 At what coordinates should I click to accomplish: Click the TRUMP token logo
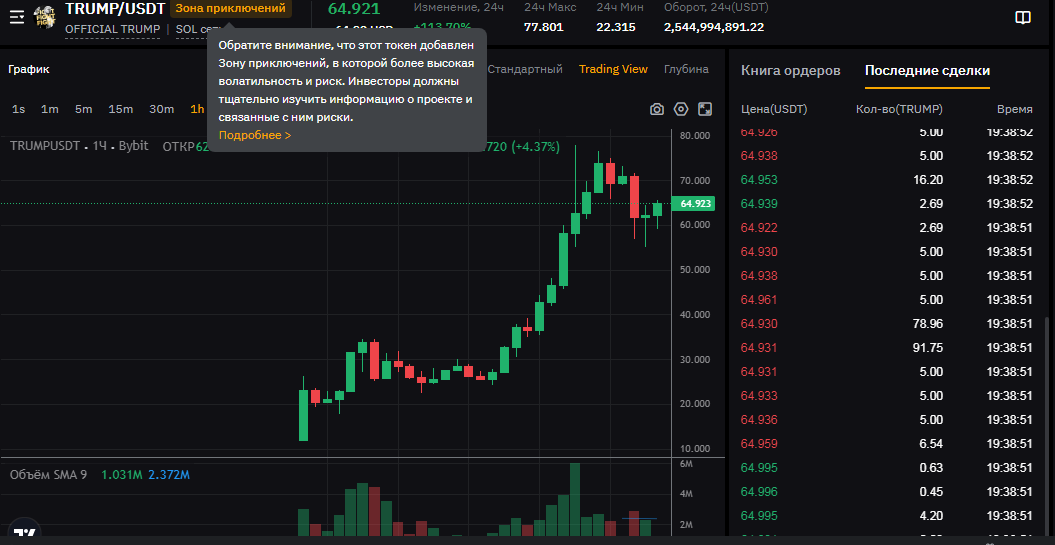tap(45, 17)
